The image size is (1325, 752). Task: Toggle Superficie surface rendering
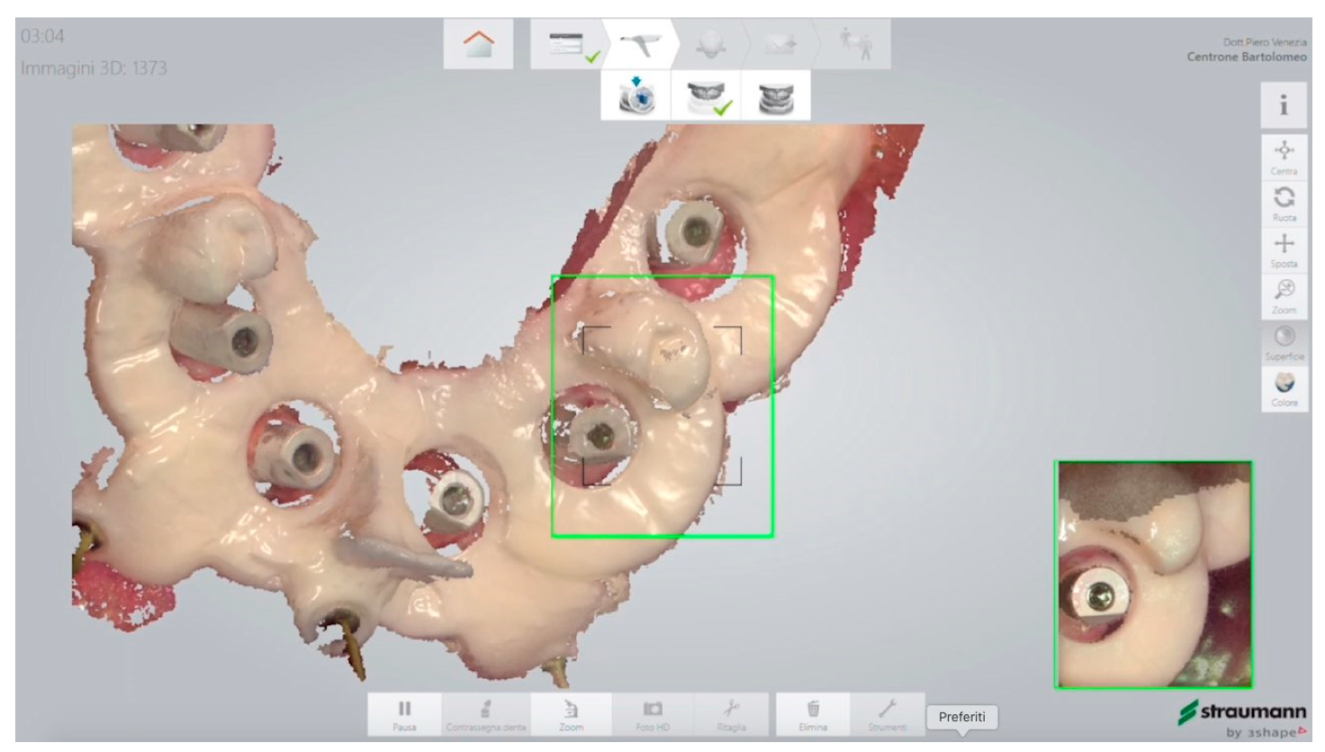[x=1283, y=341]
